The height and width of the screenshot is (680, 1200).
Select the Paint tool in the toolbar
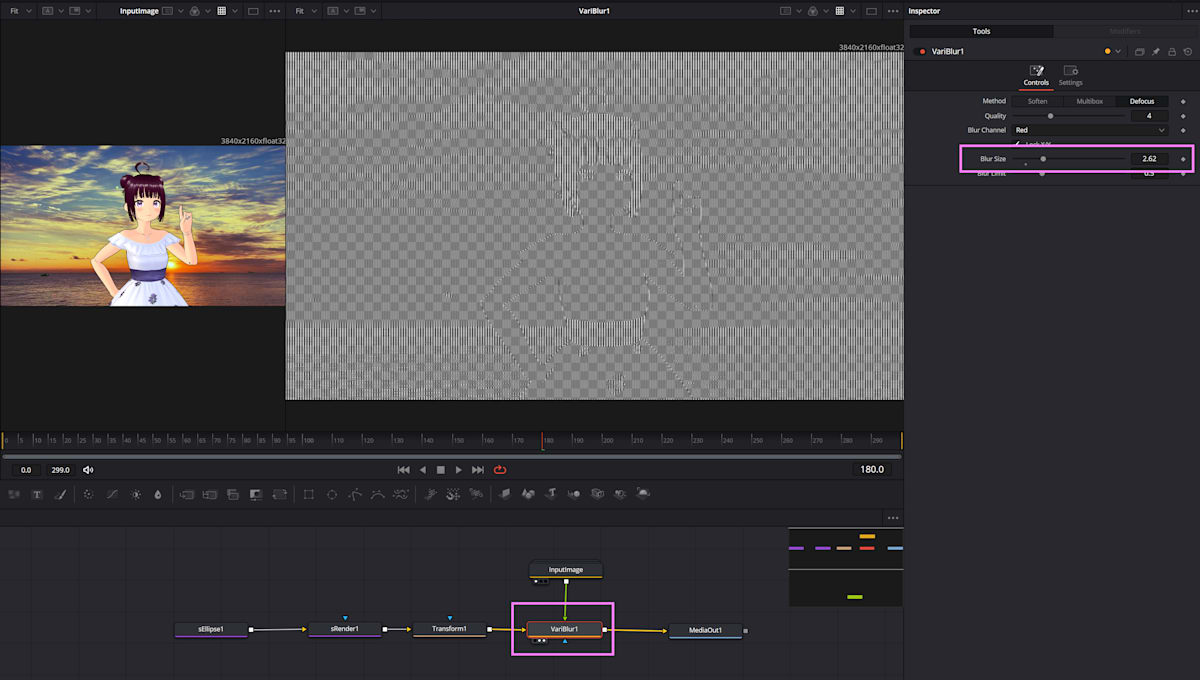(x=58, y=493)
